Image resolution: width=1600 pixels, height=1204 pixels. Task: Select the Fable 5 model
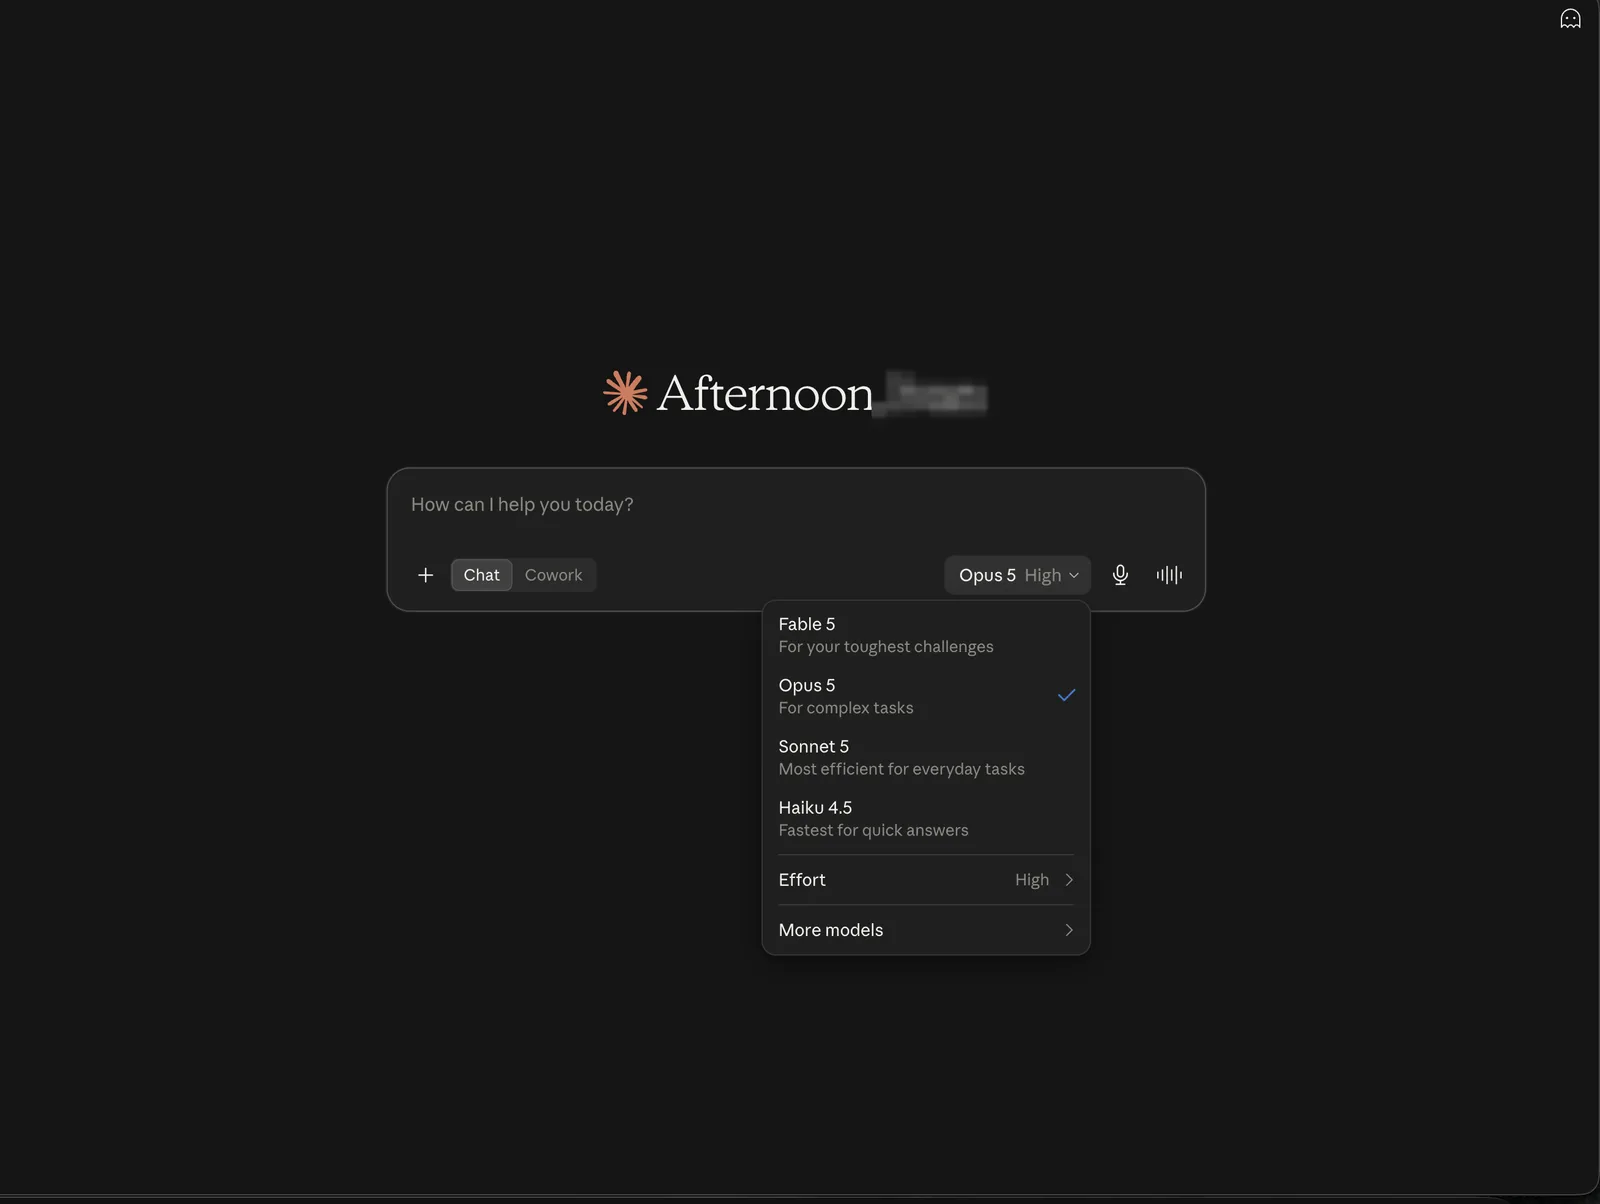[x=926, y=635]
